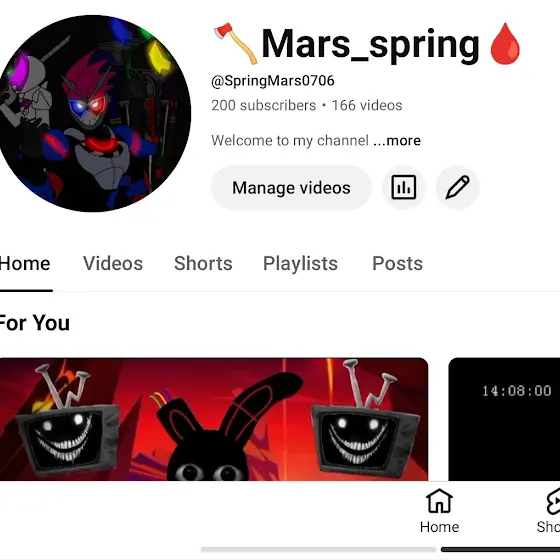
Task: Click the Manage videos button
Action: (x=291, y=188)
